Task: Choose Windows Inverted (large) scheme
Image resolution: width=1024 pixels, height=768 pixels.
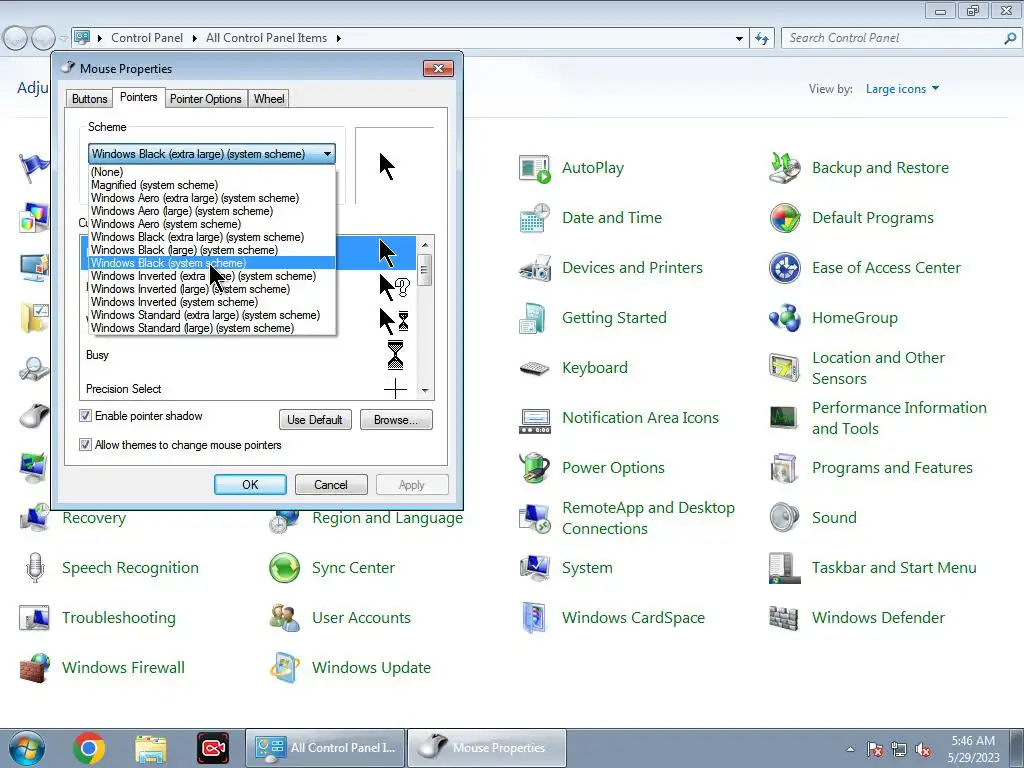Action: click(212, 289)
